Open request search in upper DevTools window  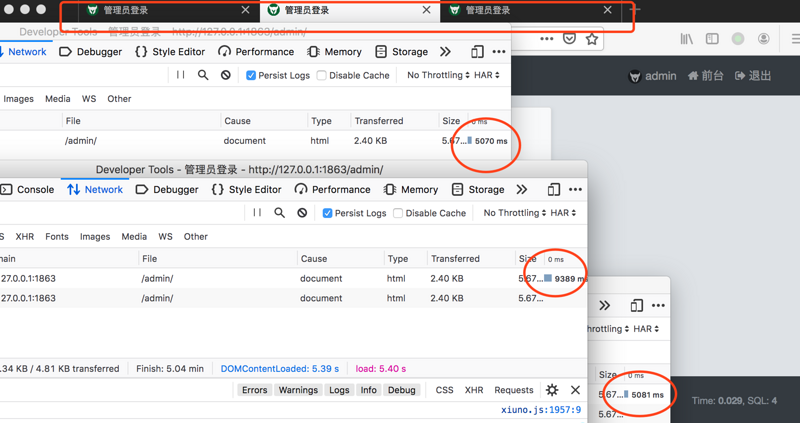point(203,75)
